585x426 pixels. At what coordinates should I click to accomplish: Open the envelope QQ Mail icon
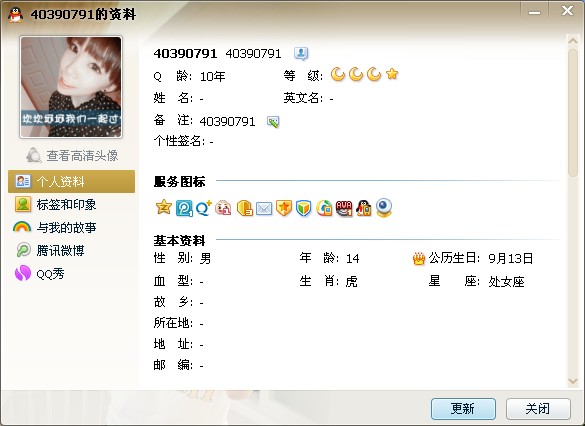[x=264, y=209]
